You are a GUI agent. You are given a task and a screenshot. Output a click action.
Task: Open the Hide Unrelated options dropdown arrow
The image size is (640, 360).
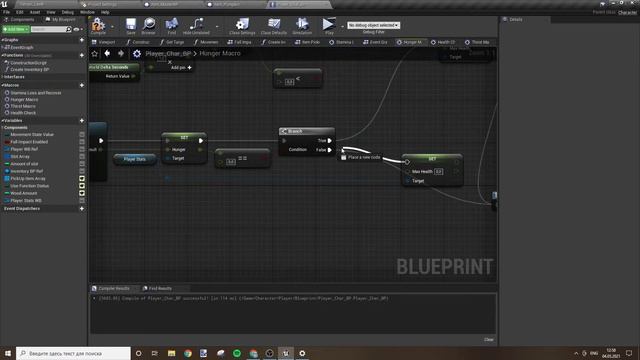[x=217, y=27]
